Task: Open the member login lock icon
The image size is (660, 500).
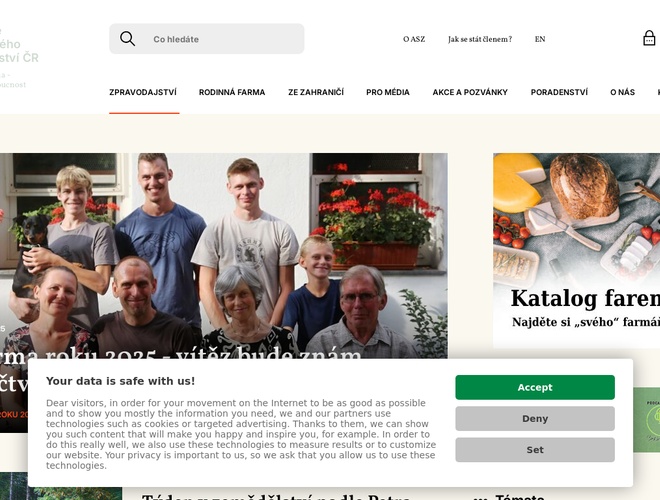Action: (649, 38)
